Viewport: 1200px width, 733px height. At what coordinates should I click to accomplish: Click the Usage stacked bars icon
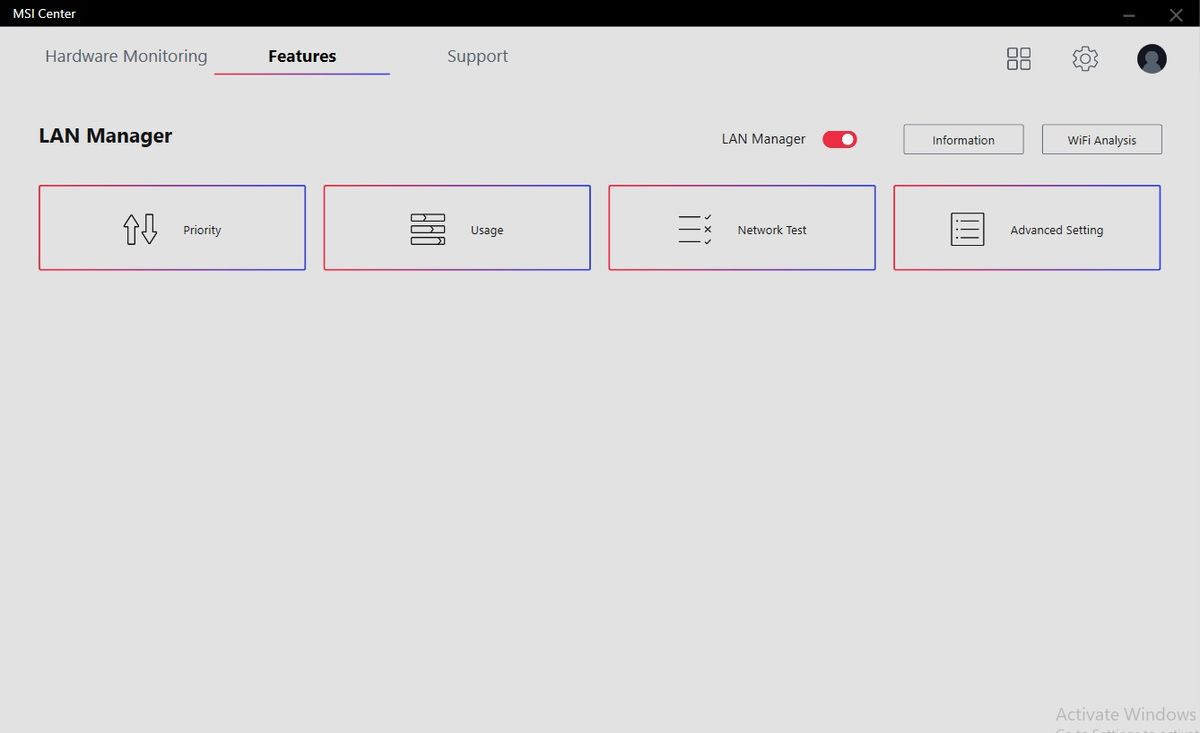(x=428, y=229)
